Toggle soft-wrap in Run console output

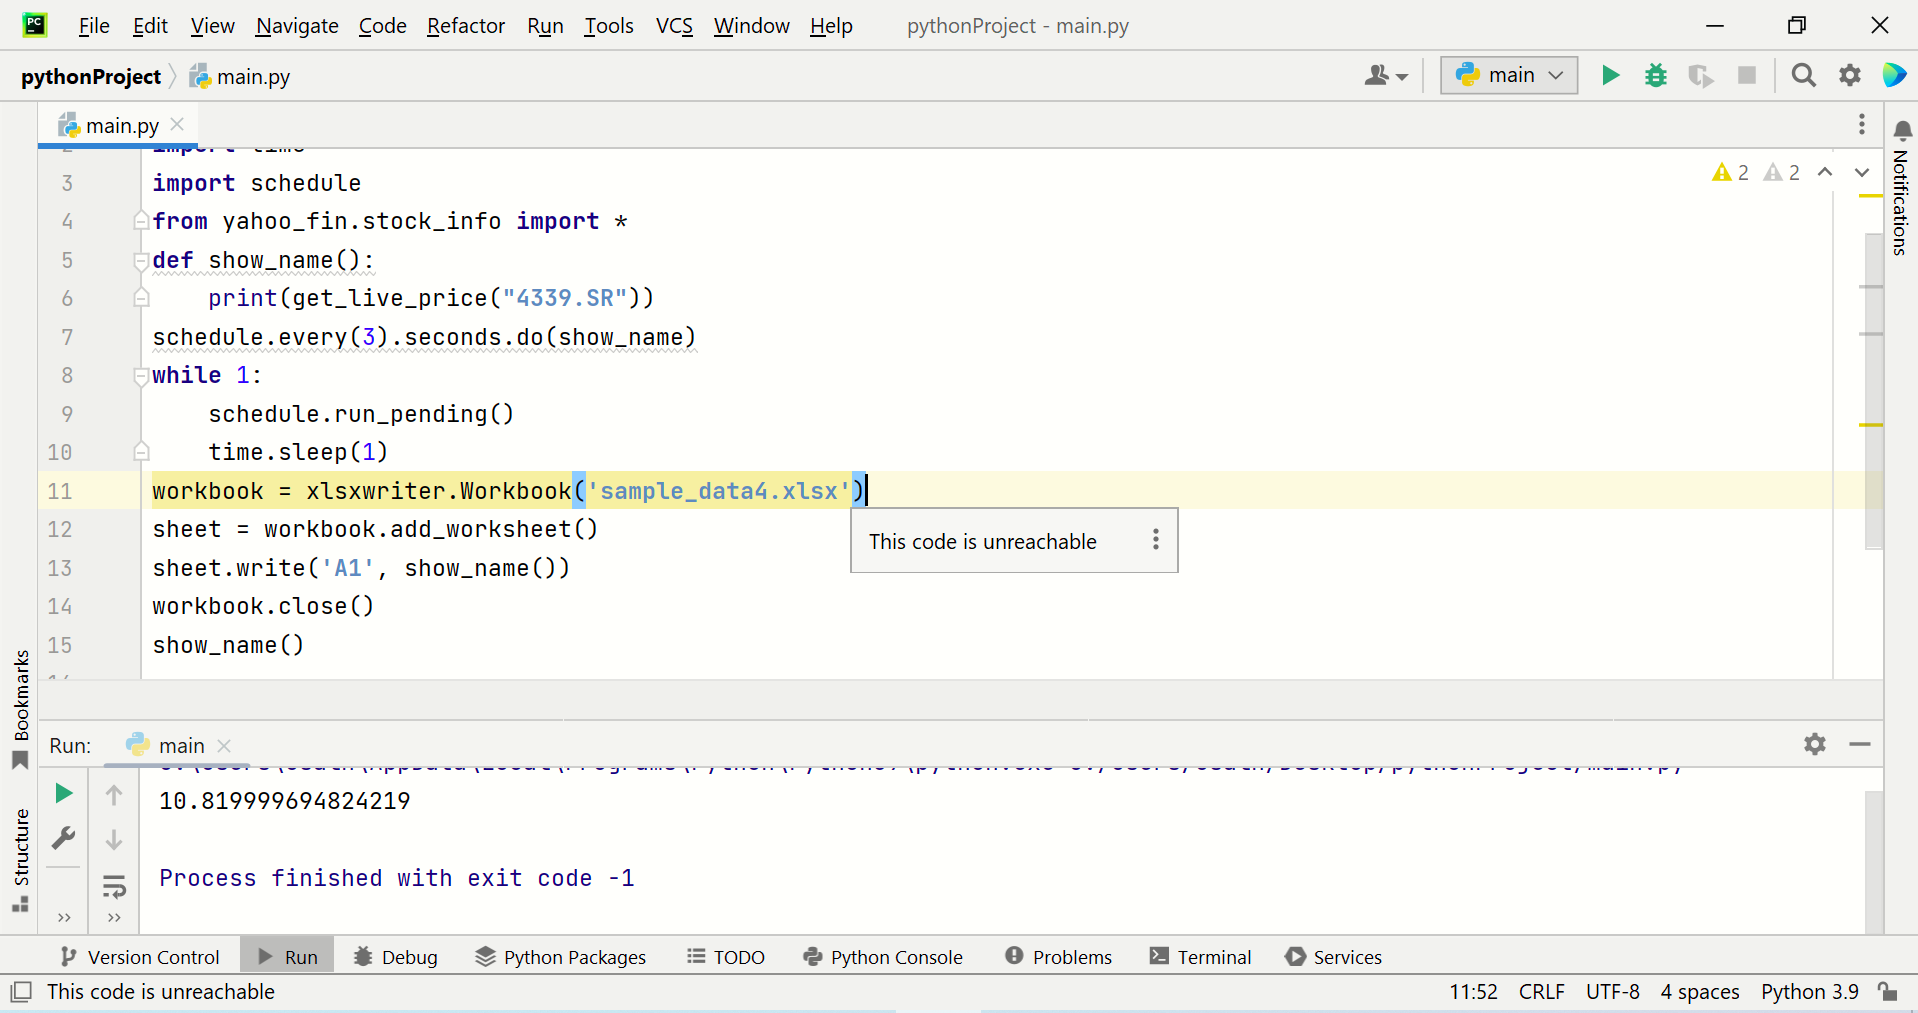[x=114, y=886]
